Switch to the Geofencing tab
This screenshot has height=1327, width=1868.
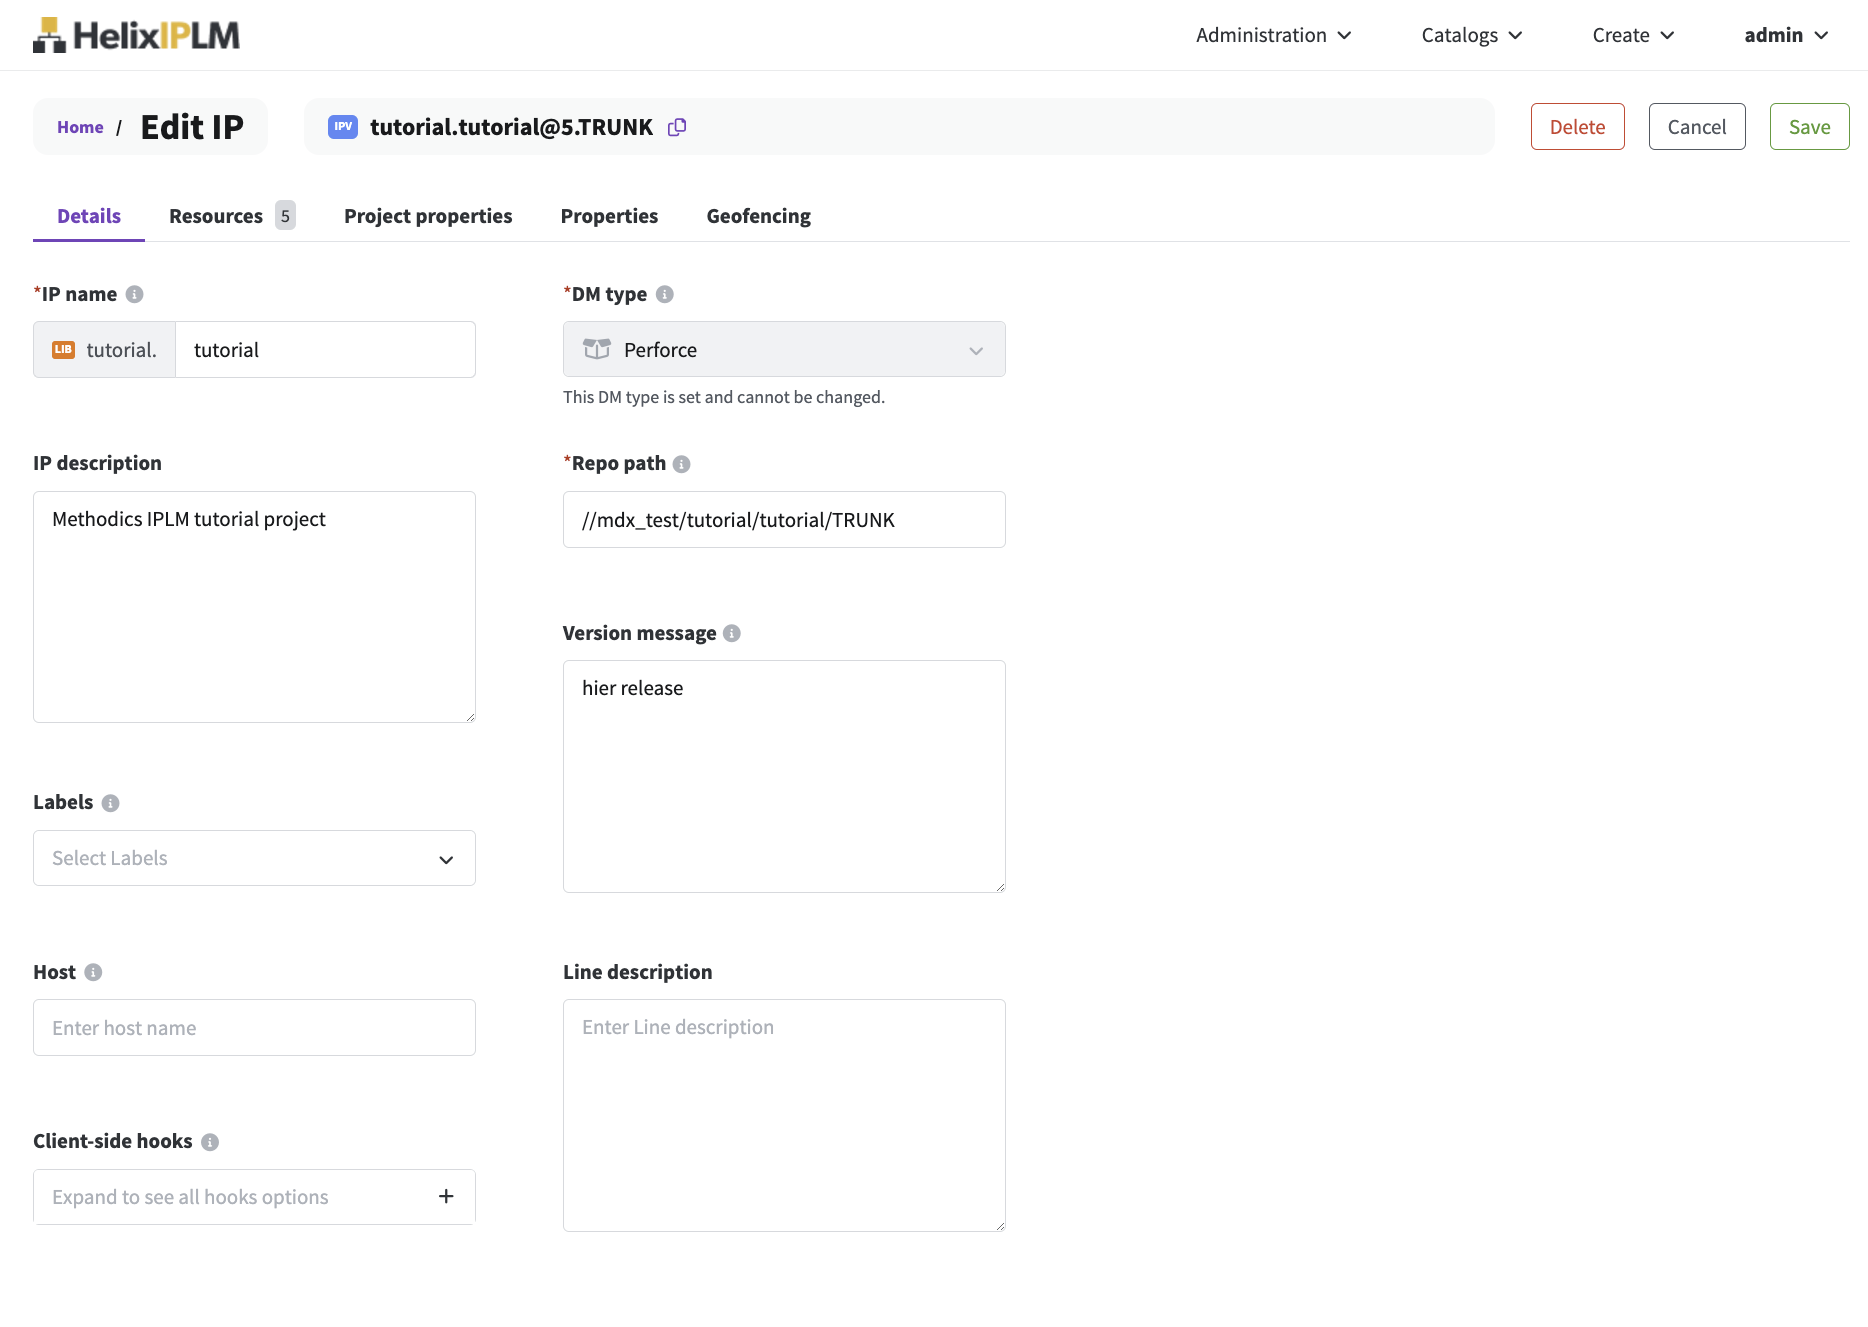pyautogui.click(x=758, y=216)
